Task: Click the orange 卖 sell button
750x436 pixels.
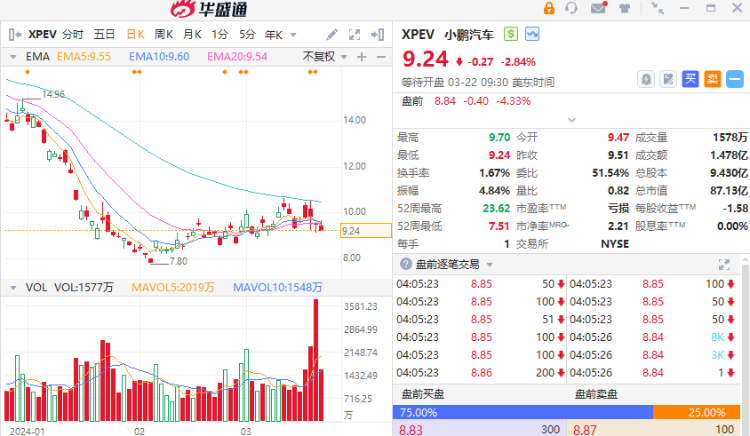Action: click(712, 79)
